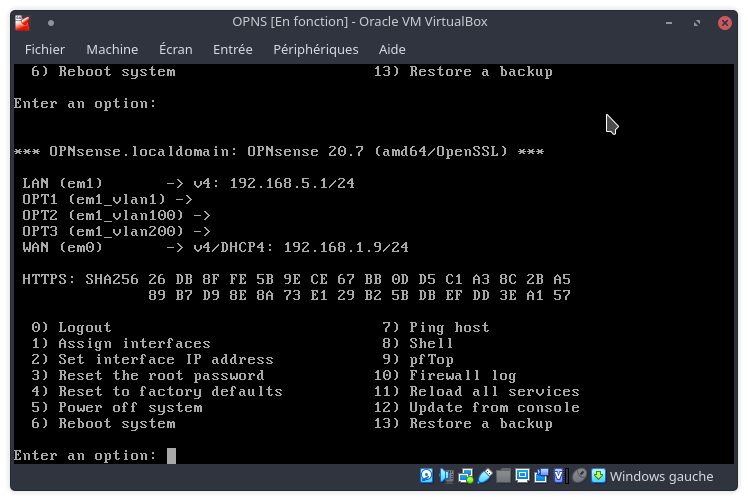This screenshot has height=501, width=748.
Task: Open the Écran menu
Action: pyautogui.click(x=176, y=50)
